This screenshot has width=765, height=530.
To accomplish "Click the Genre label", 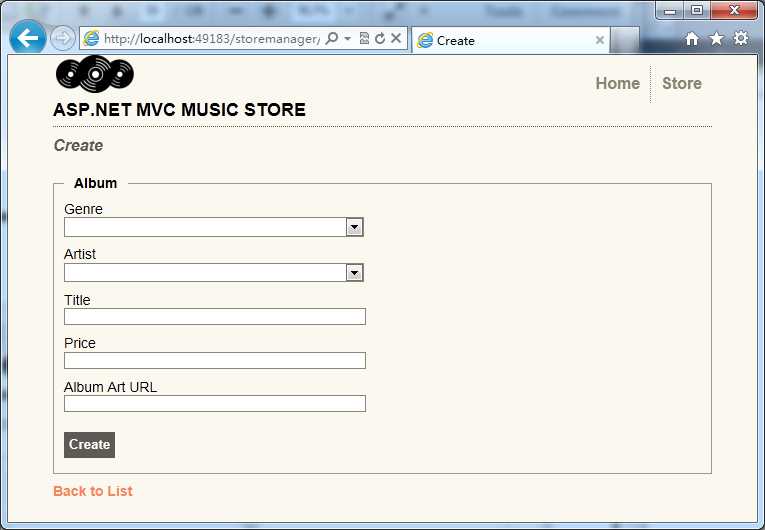I will [83, 209].
